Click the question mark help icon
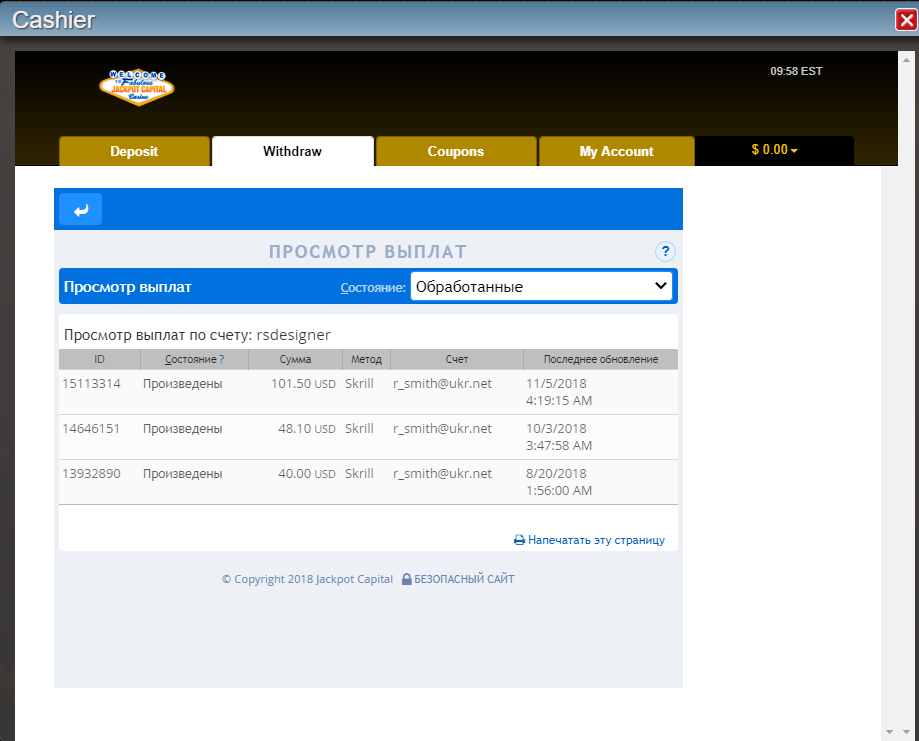Screen dimensions: 919x741 (665, 252)
